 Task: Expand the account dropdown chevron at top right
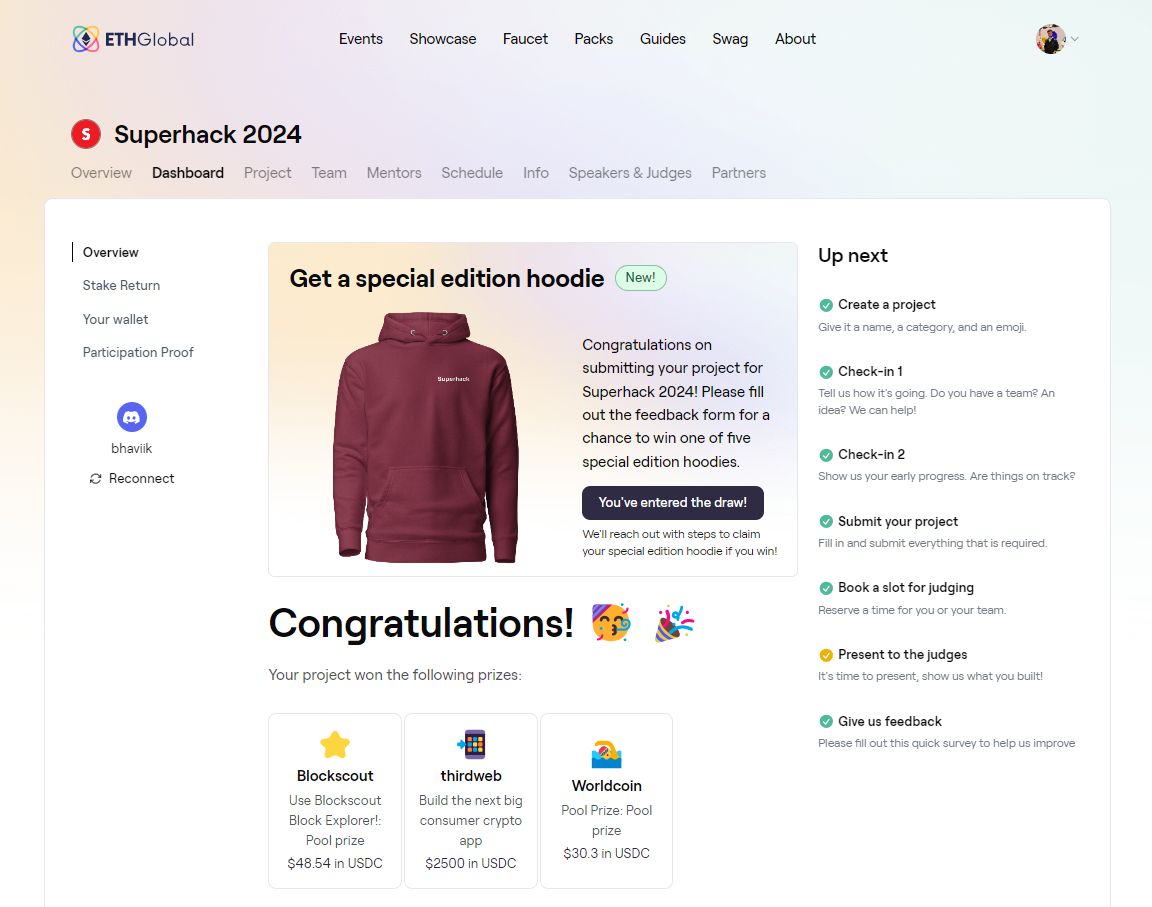[x=1075, y=40]
